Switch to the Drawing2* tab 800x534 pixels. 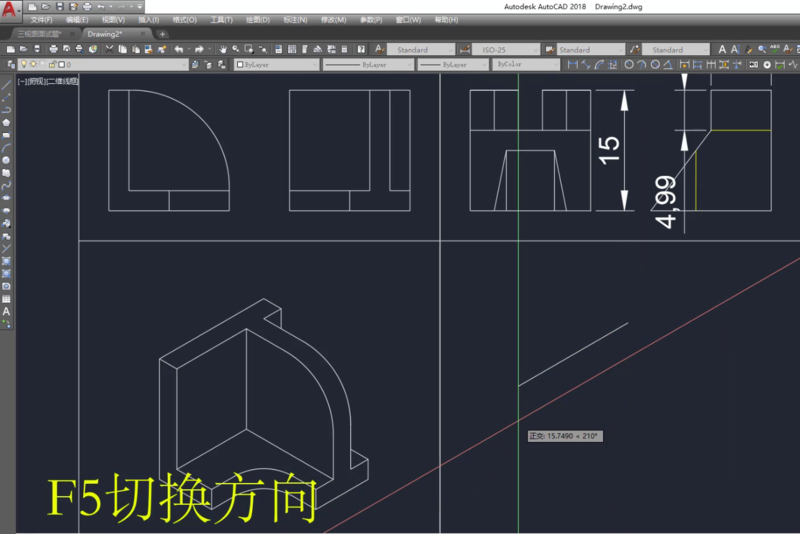point(105,33)
